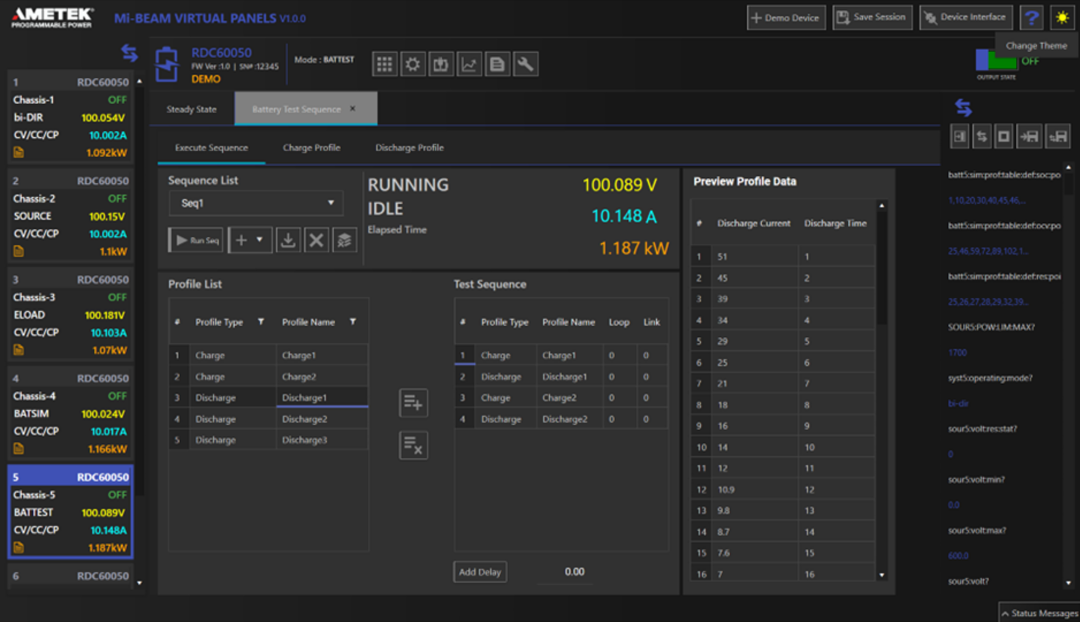Select device 2 RDC60050 Chassis-2 card
This screenshot has height=622, width=1080.
pyautogui.click(x=70, y=216)
